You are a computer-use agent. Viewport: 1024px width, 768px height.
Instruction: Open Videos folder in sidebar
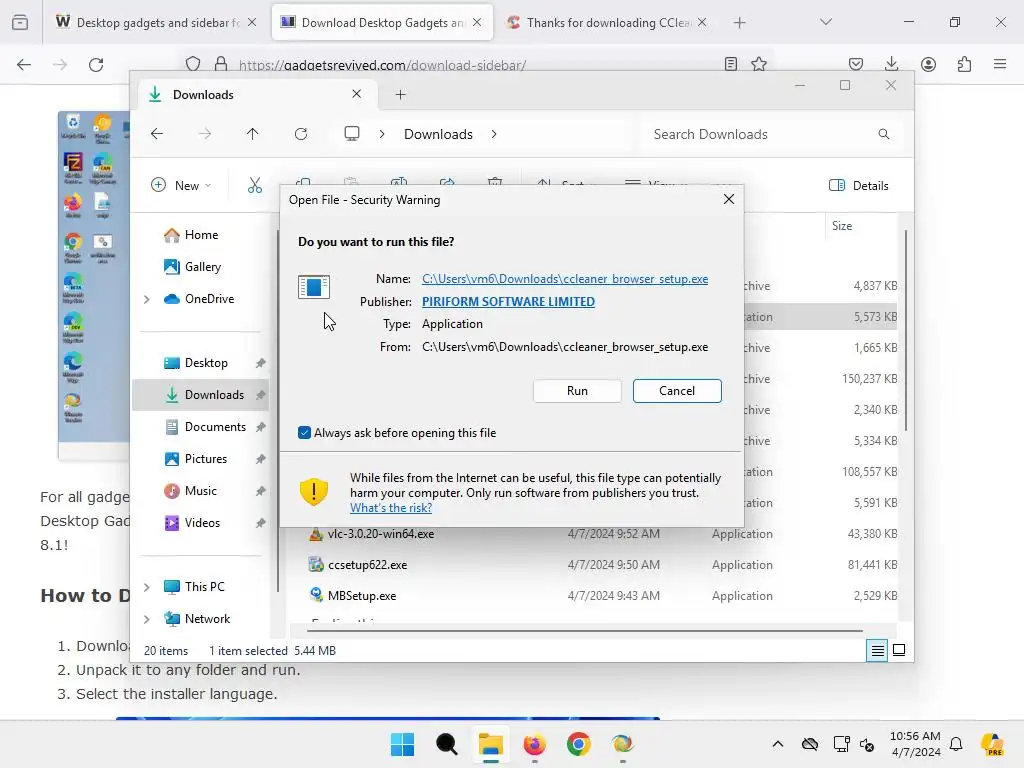(202, 522)
